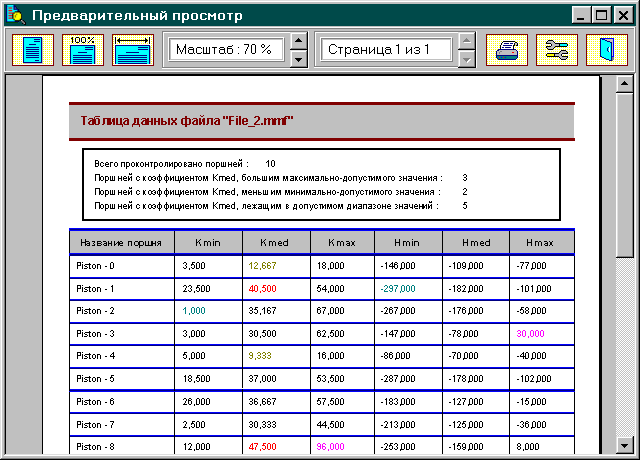Click the application icon in the title bar
The width and height of the screenshot is (640, 460).
pyautogui.click(x=14, y=15)
